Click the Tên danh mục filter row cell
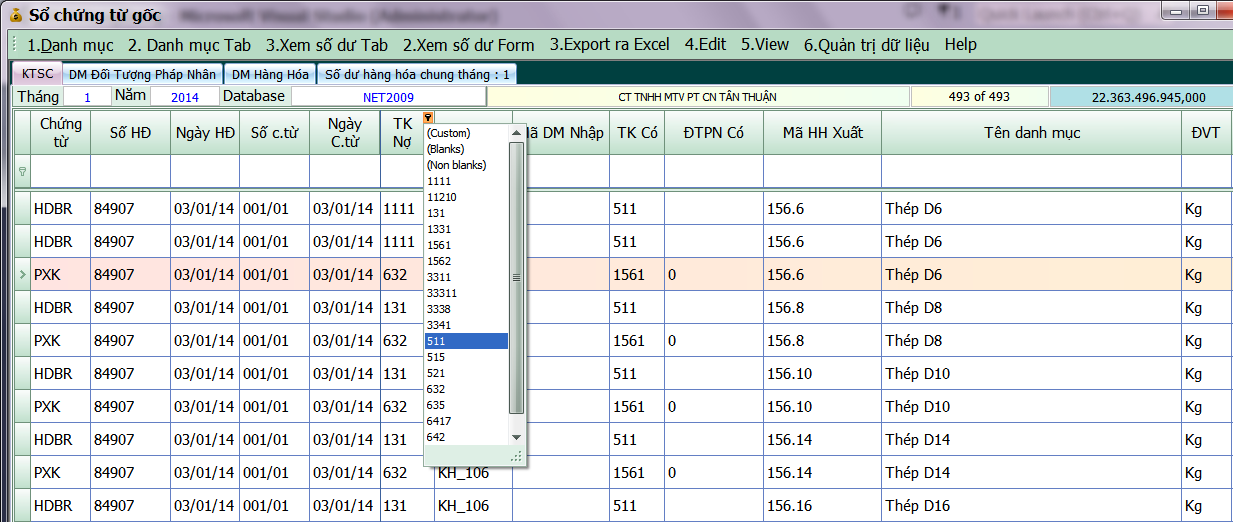This screenshot has height=525, width=1234. point(1031,171)
